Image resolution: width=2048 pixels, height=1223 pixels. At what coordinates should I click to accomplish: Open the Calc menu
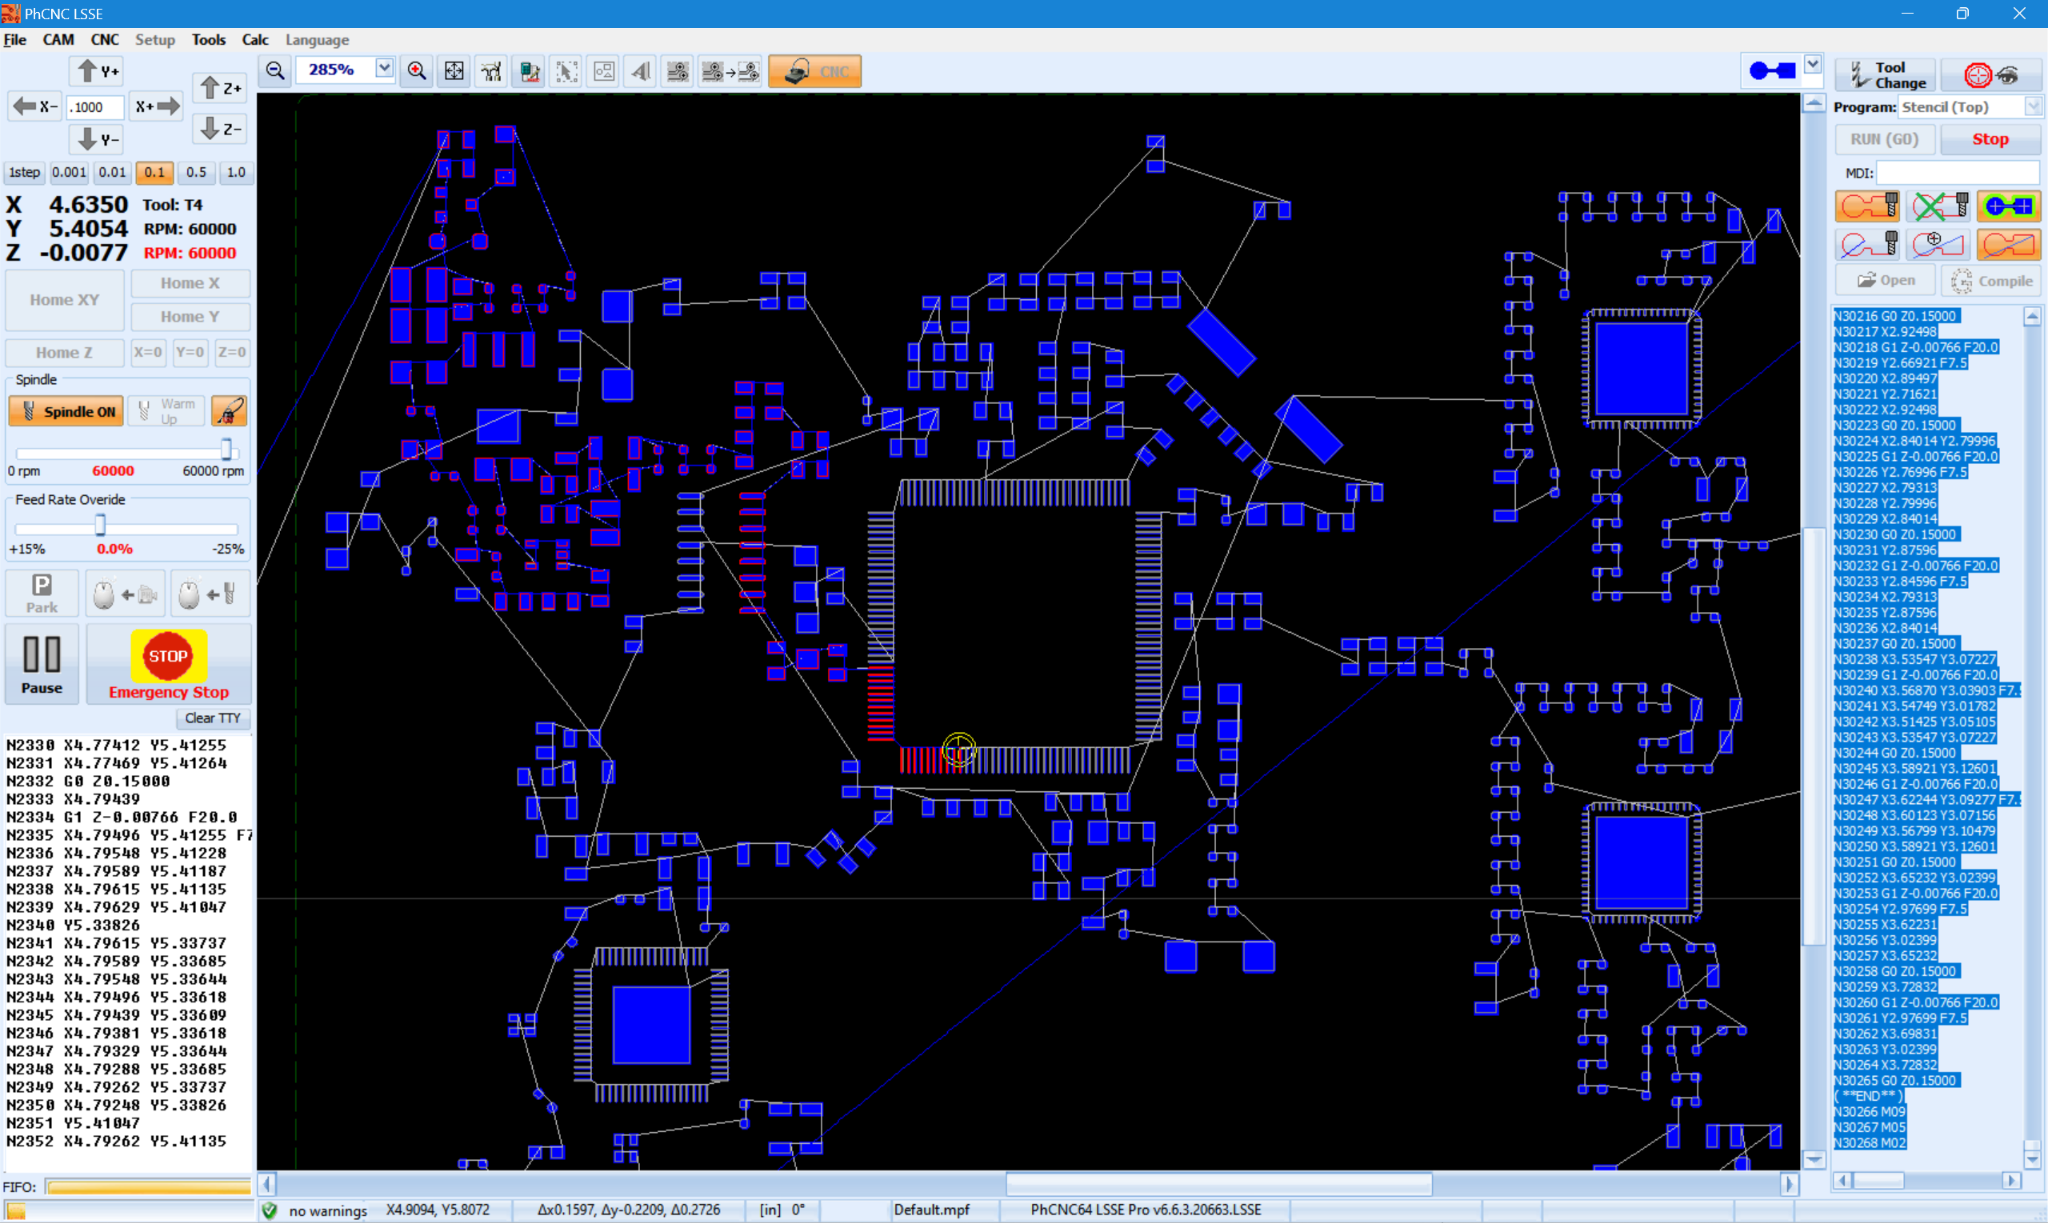[x=255, y=40]
